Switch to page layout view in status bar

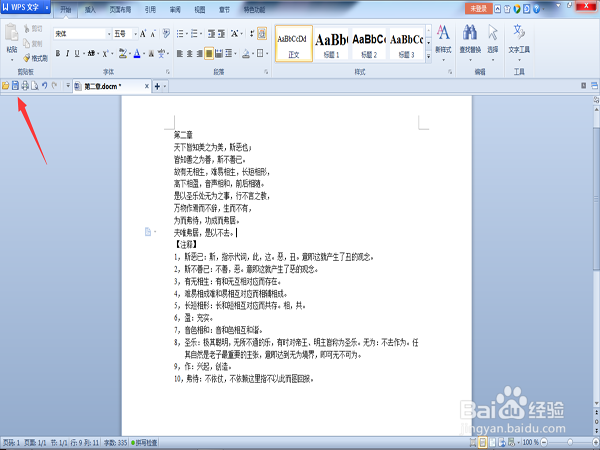pyautogui.click(x=483, y=443)
